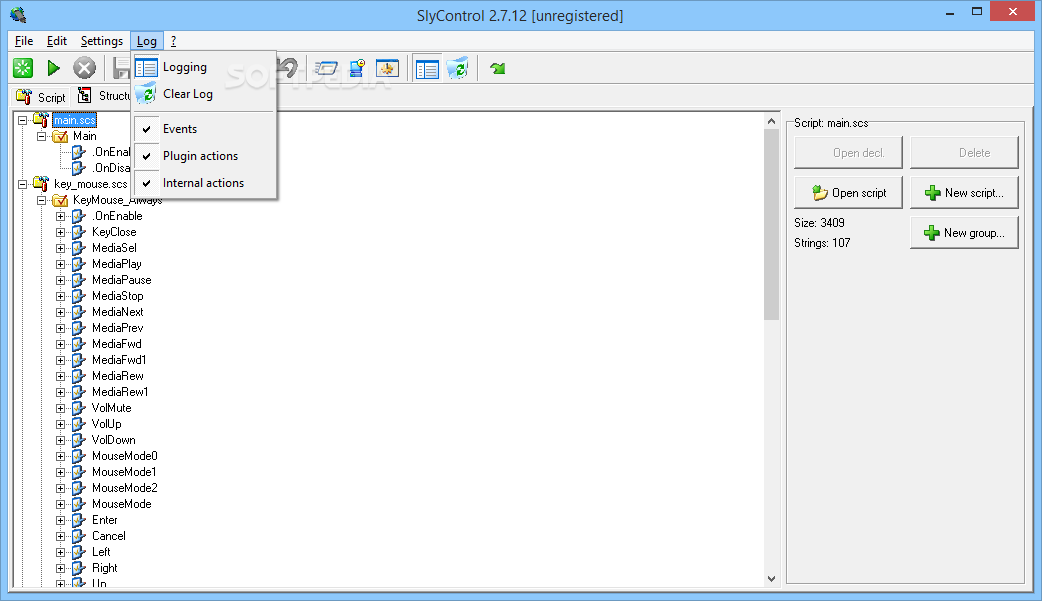The image size is (1042, 601).
Task: Switch to the Script tab
Action: [x=41, y=97]
